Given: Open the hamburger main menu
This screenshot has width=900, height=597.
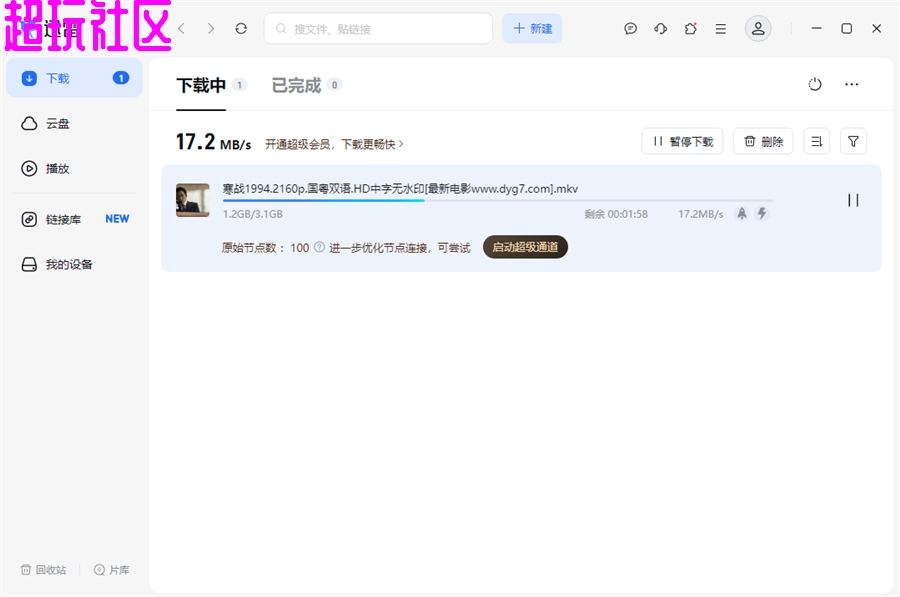Looking at the screenshot, I should [x=720, y=28].
